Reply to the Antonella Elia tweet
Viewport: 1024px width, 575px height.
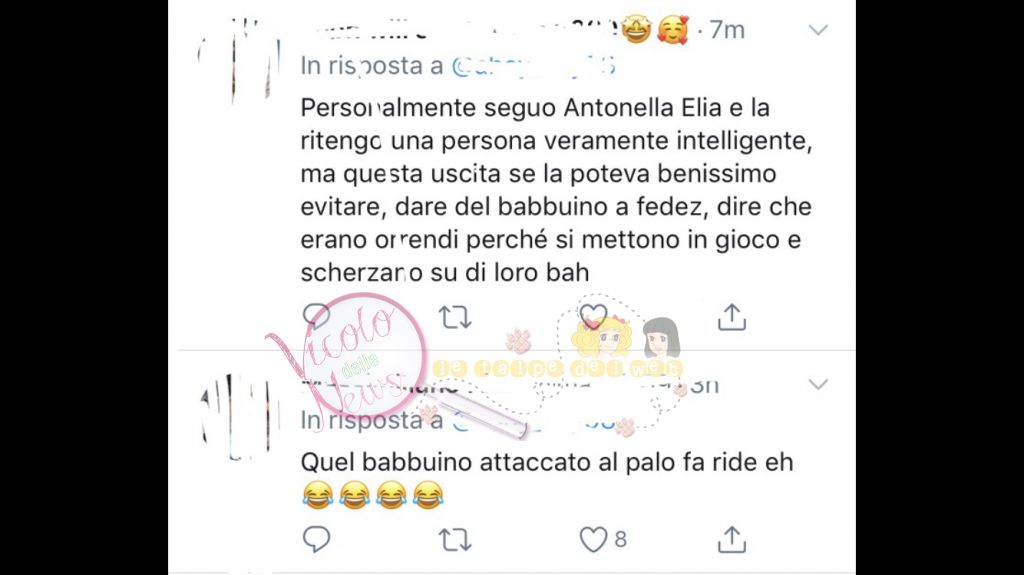317,316
